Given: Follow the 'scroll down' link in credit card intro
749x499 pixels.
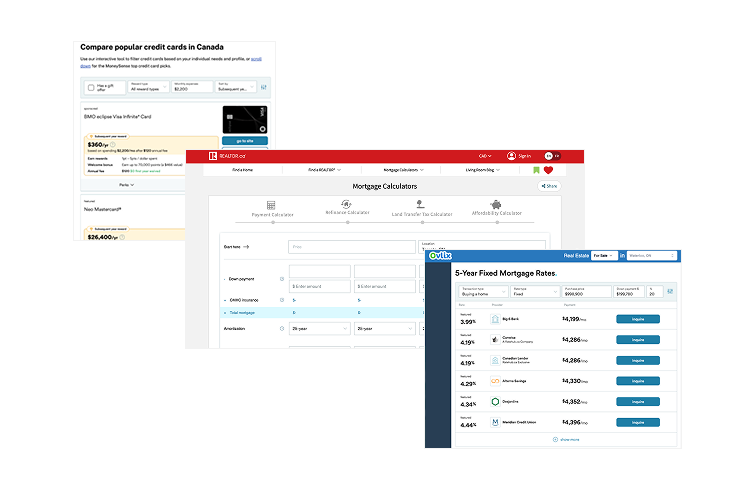Looking at the screenshot, I should pos(171,63).
